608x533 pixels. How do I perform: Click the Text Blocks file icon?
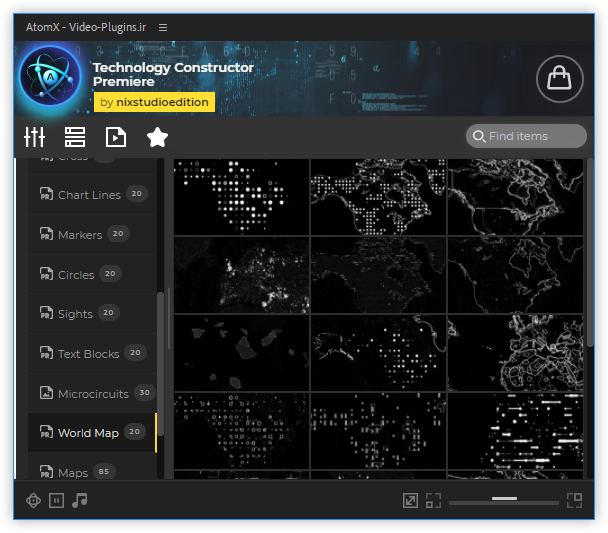(x=46, y=352)
